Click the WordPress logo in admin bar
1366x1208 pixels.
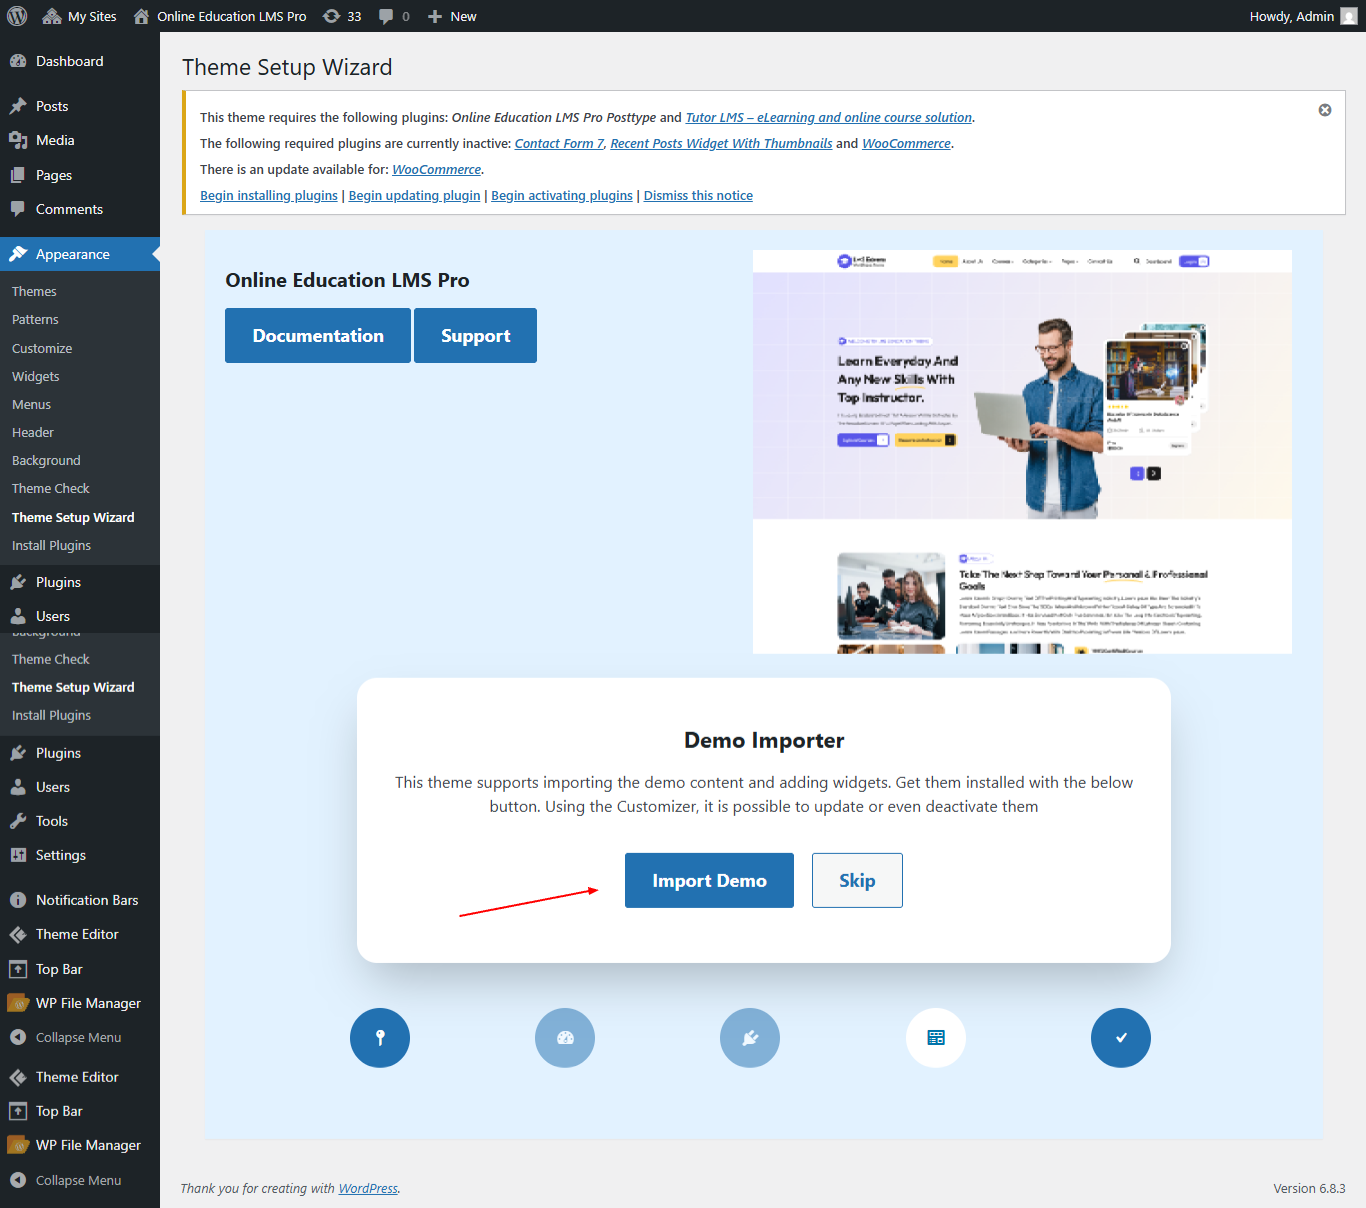click(17, 16)
